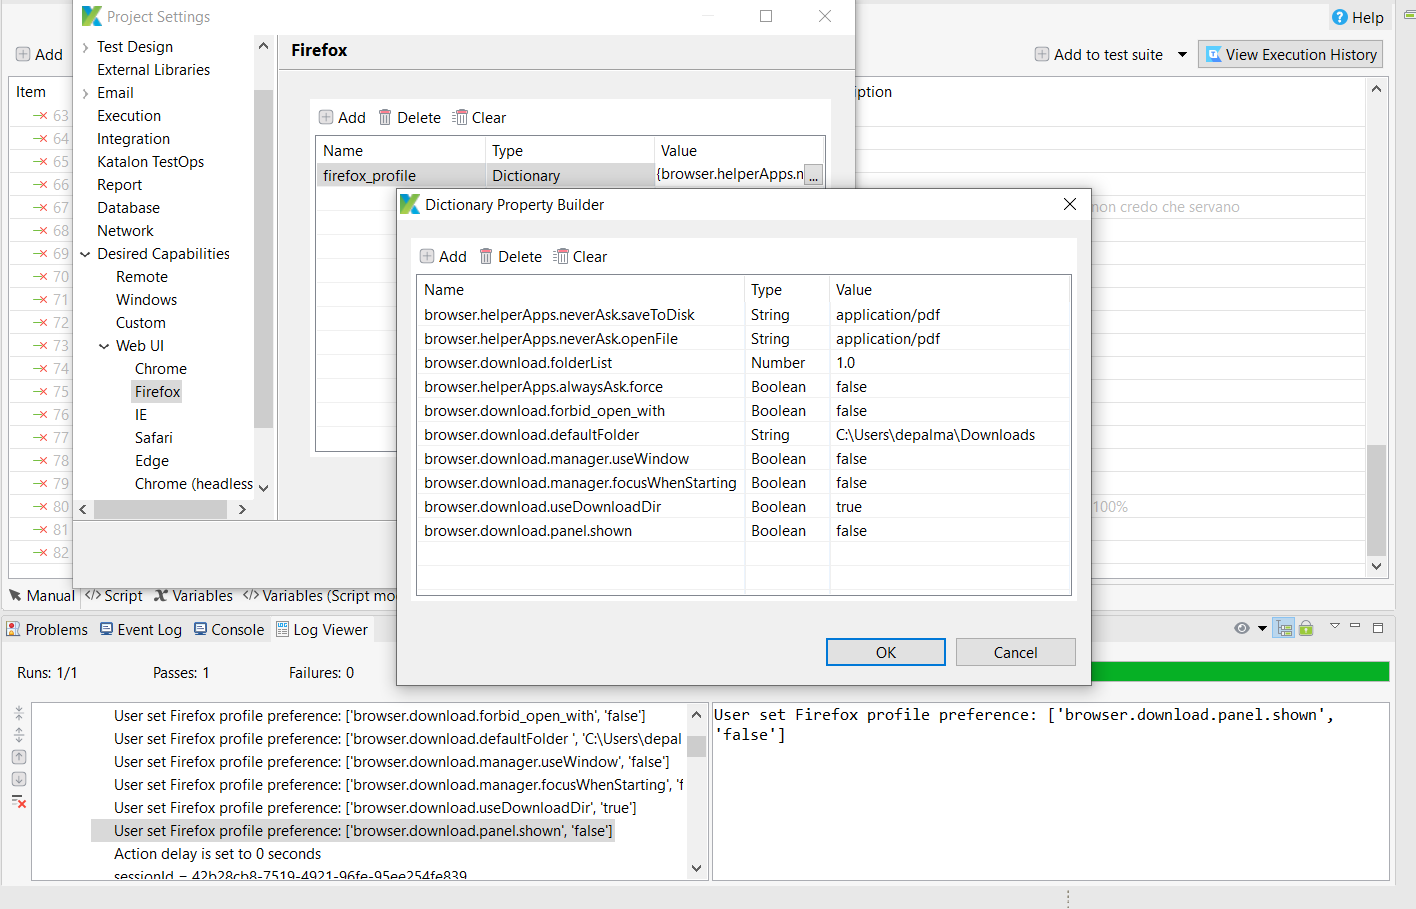Click the log detail text pane
Screen dimensions: 1416x909
pyautogui.click(x=1050, y=791)
